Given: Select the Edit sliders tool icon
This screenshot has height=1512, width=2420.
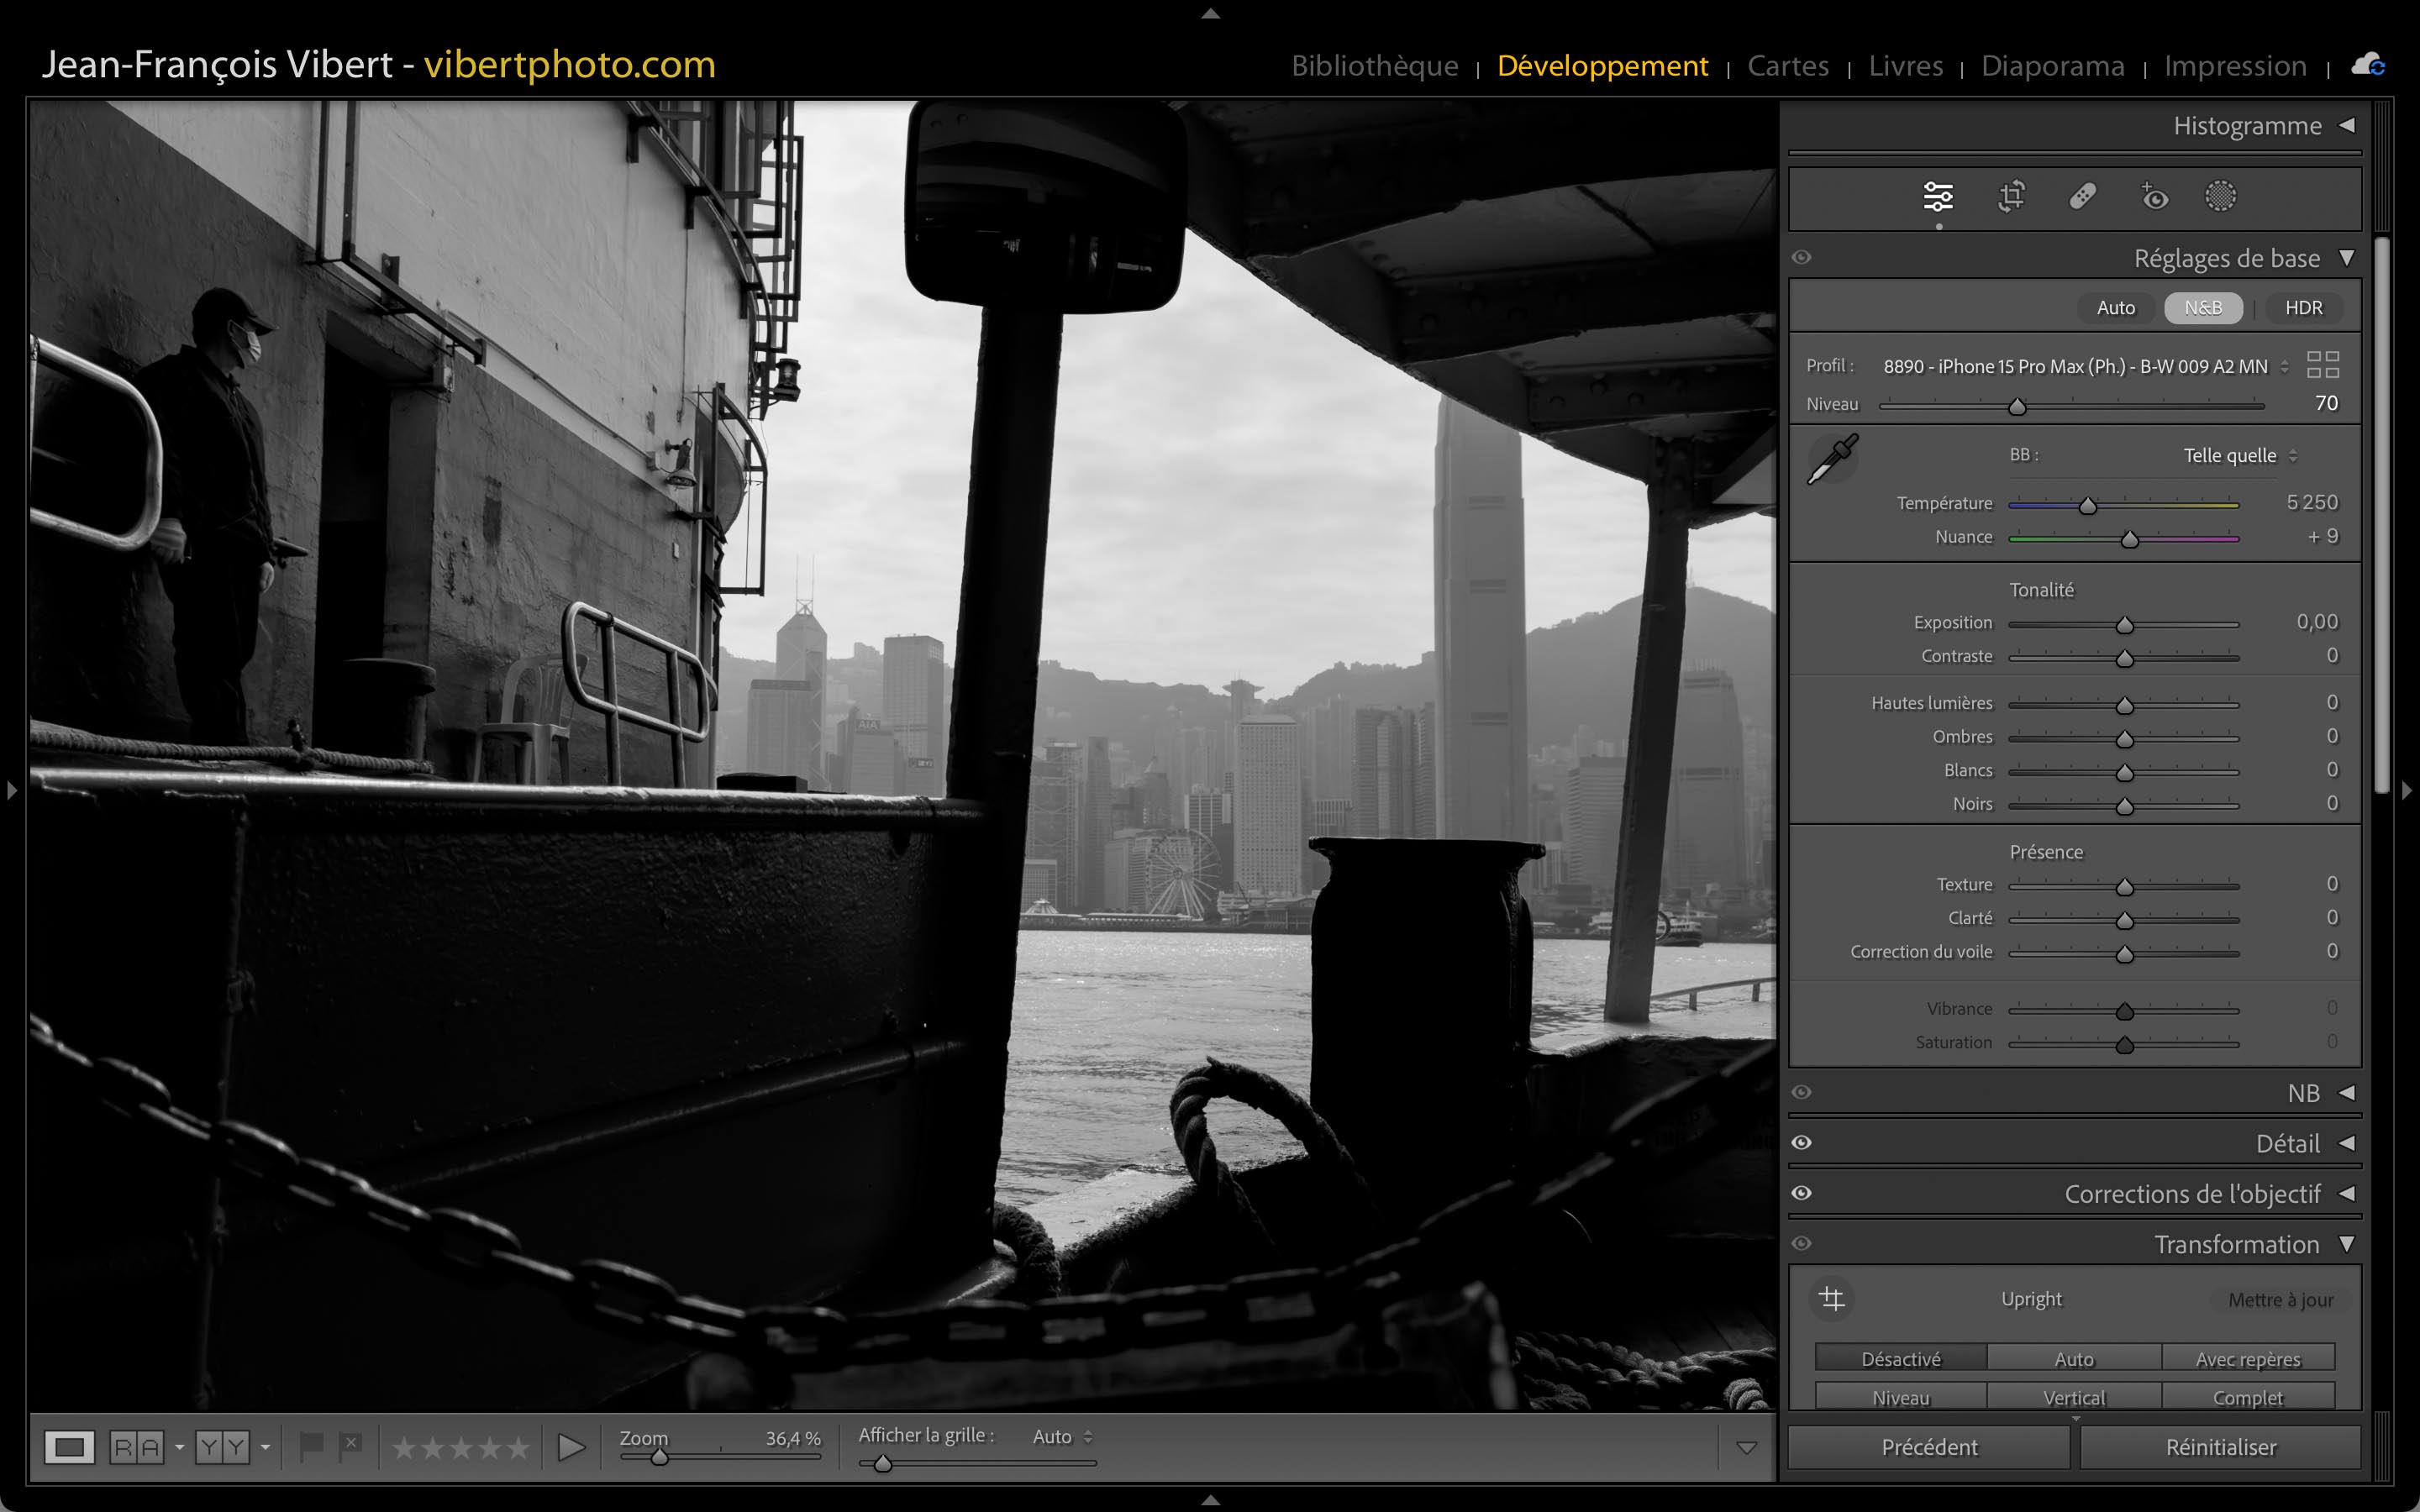Looking at the screenshot, I should pyautogui.click(x=1937, y=196).
